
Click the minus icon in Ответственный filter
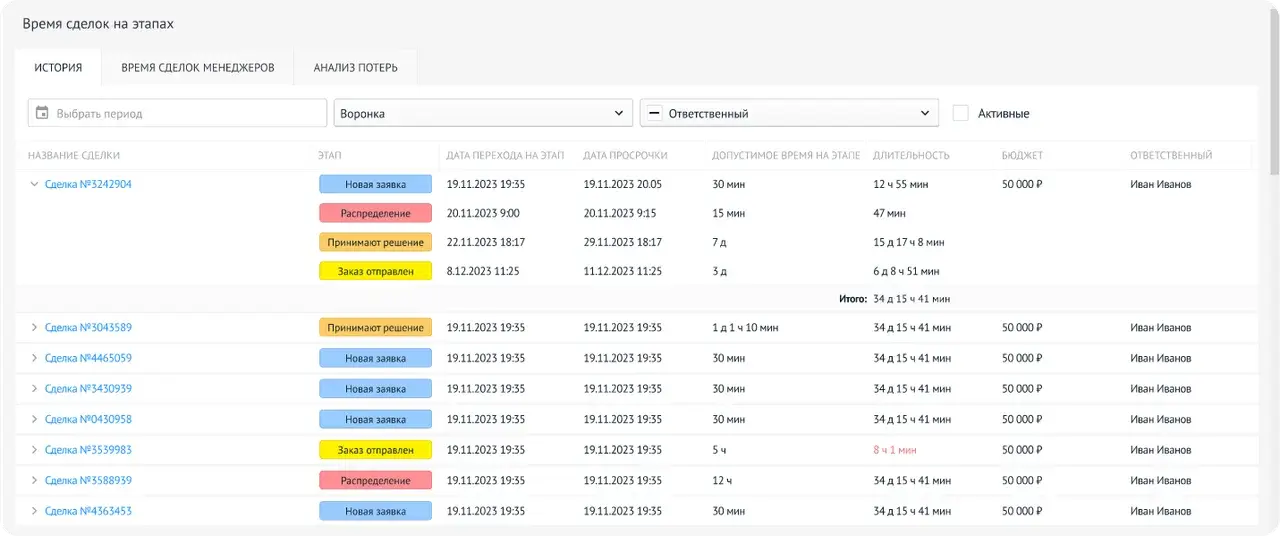654,113
